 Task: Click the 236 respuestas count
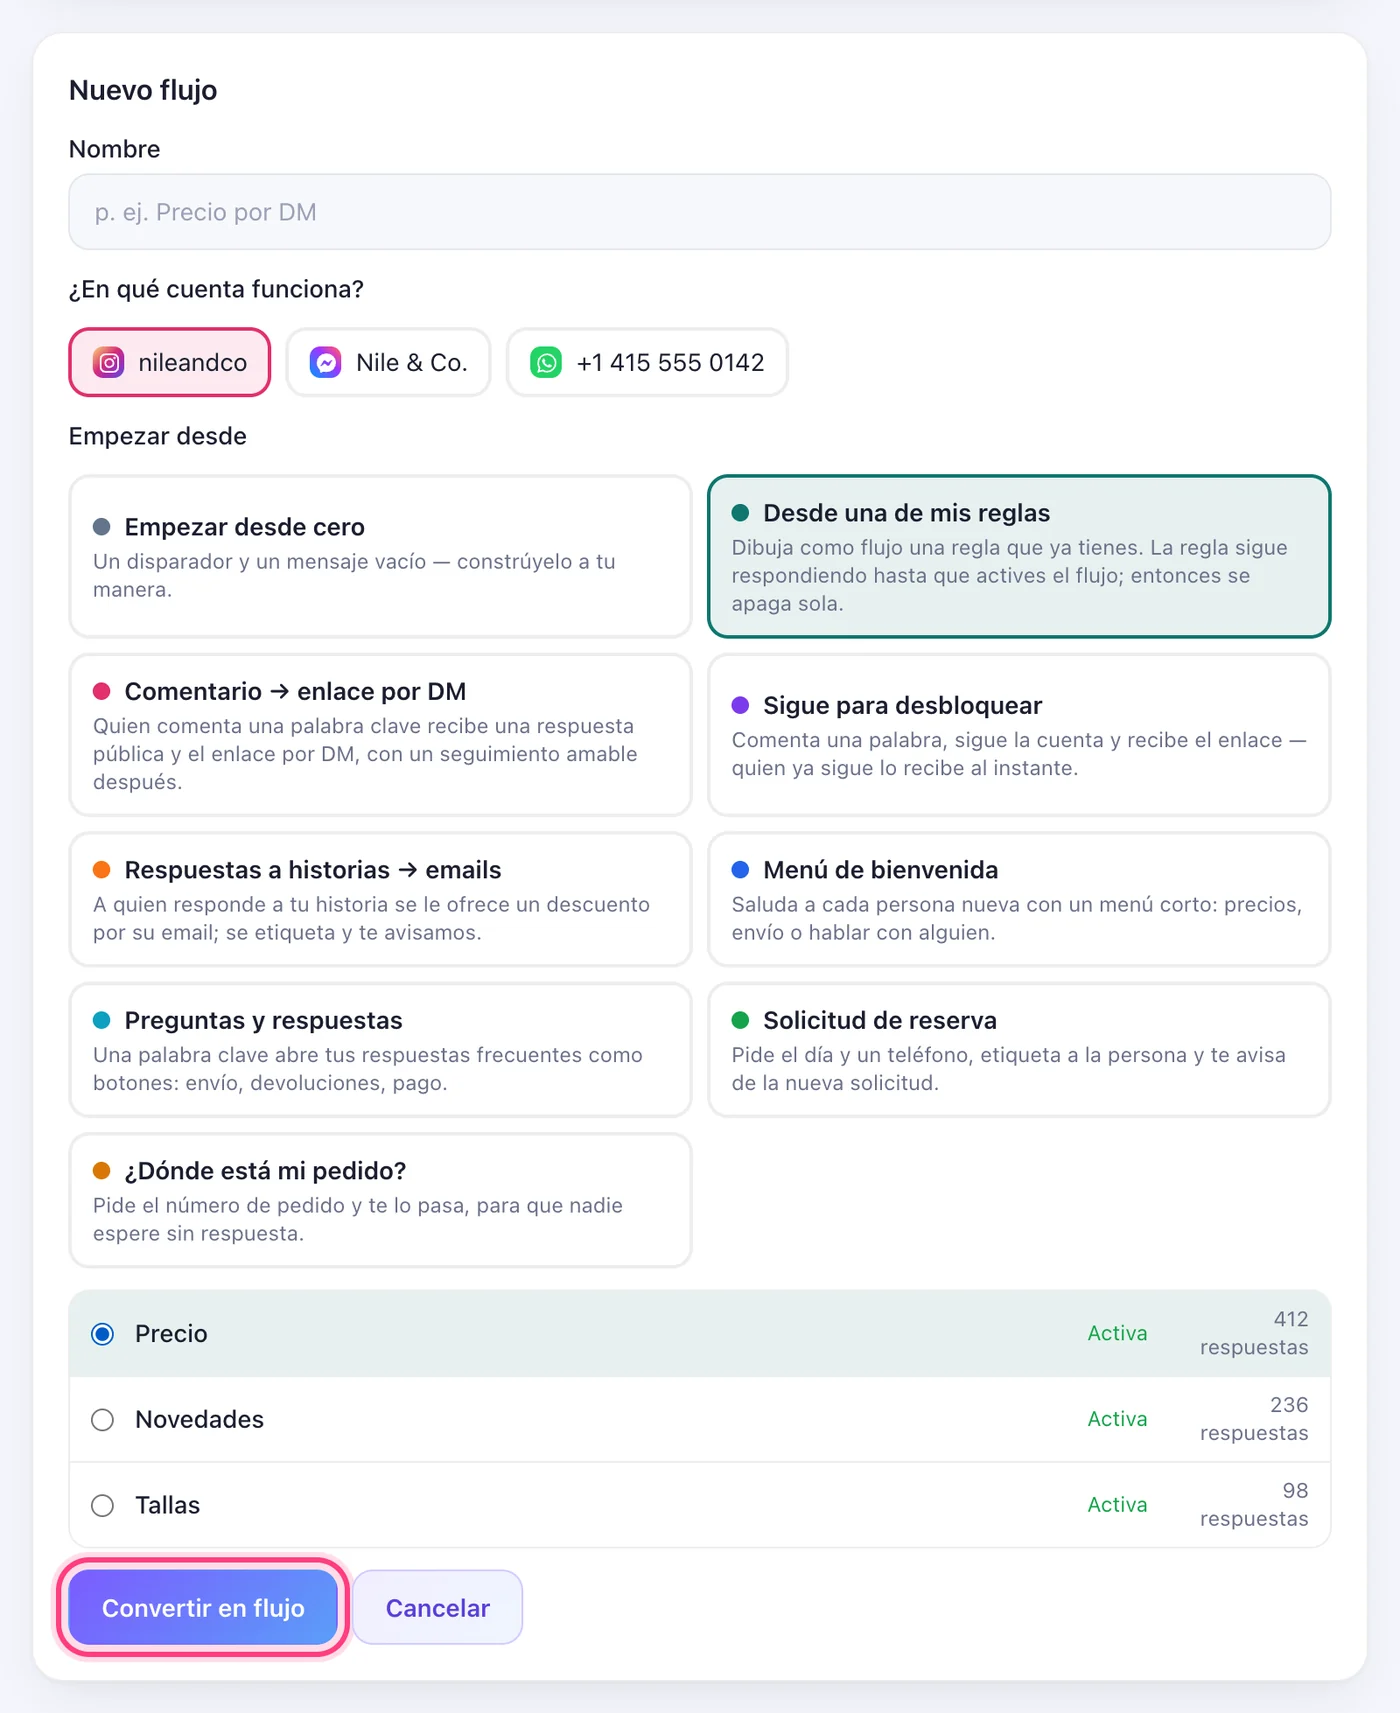[x=1254, y=1419]
